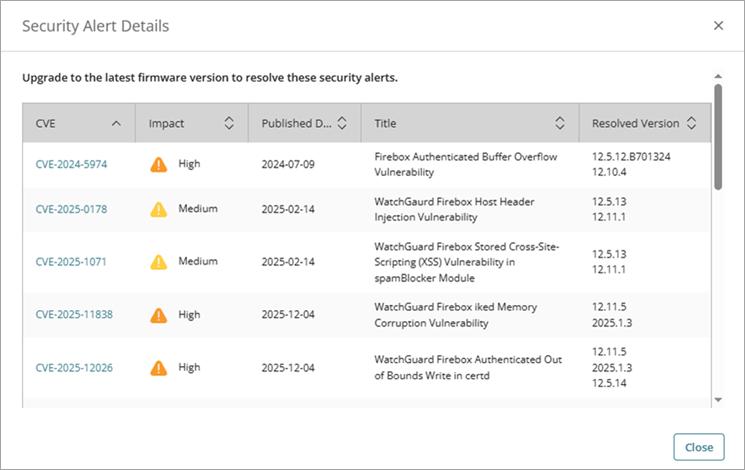Sort the table by the CVE column arrow
This screenshot has height=470, width=745.
(x=116, y=124)
